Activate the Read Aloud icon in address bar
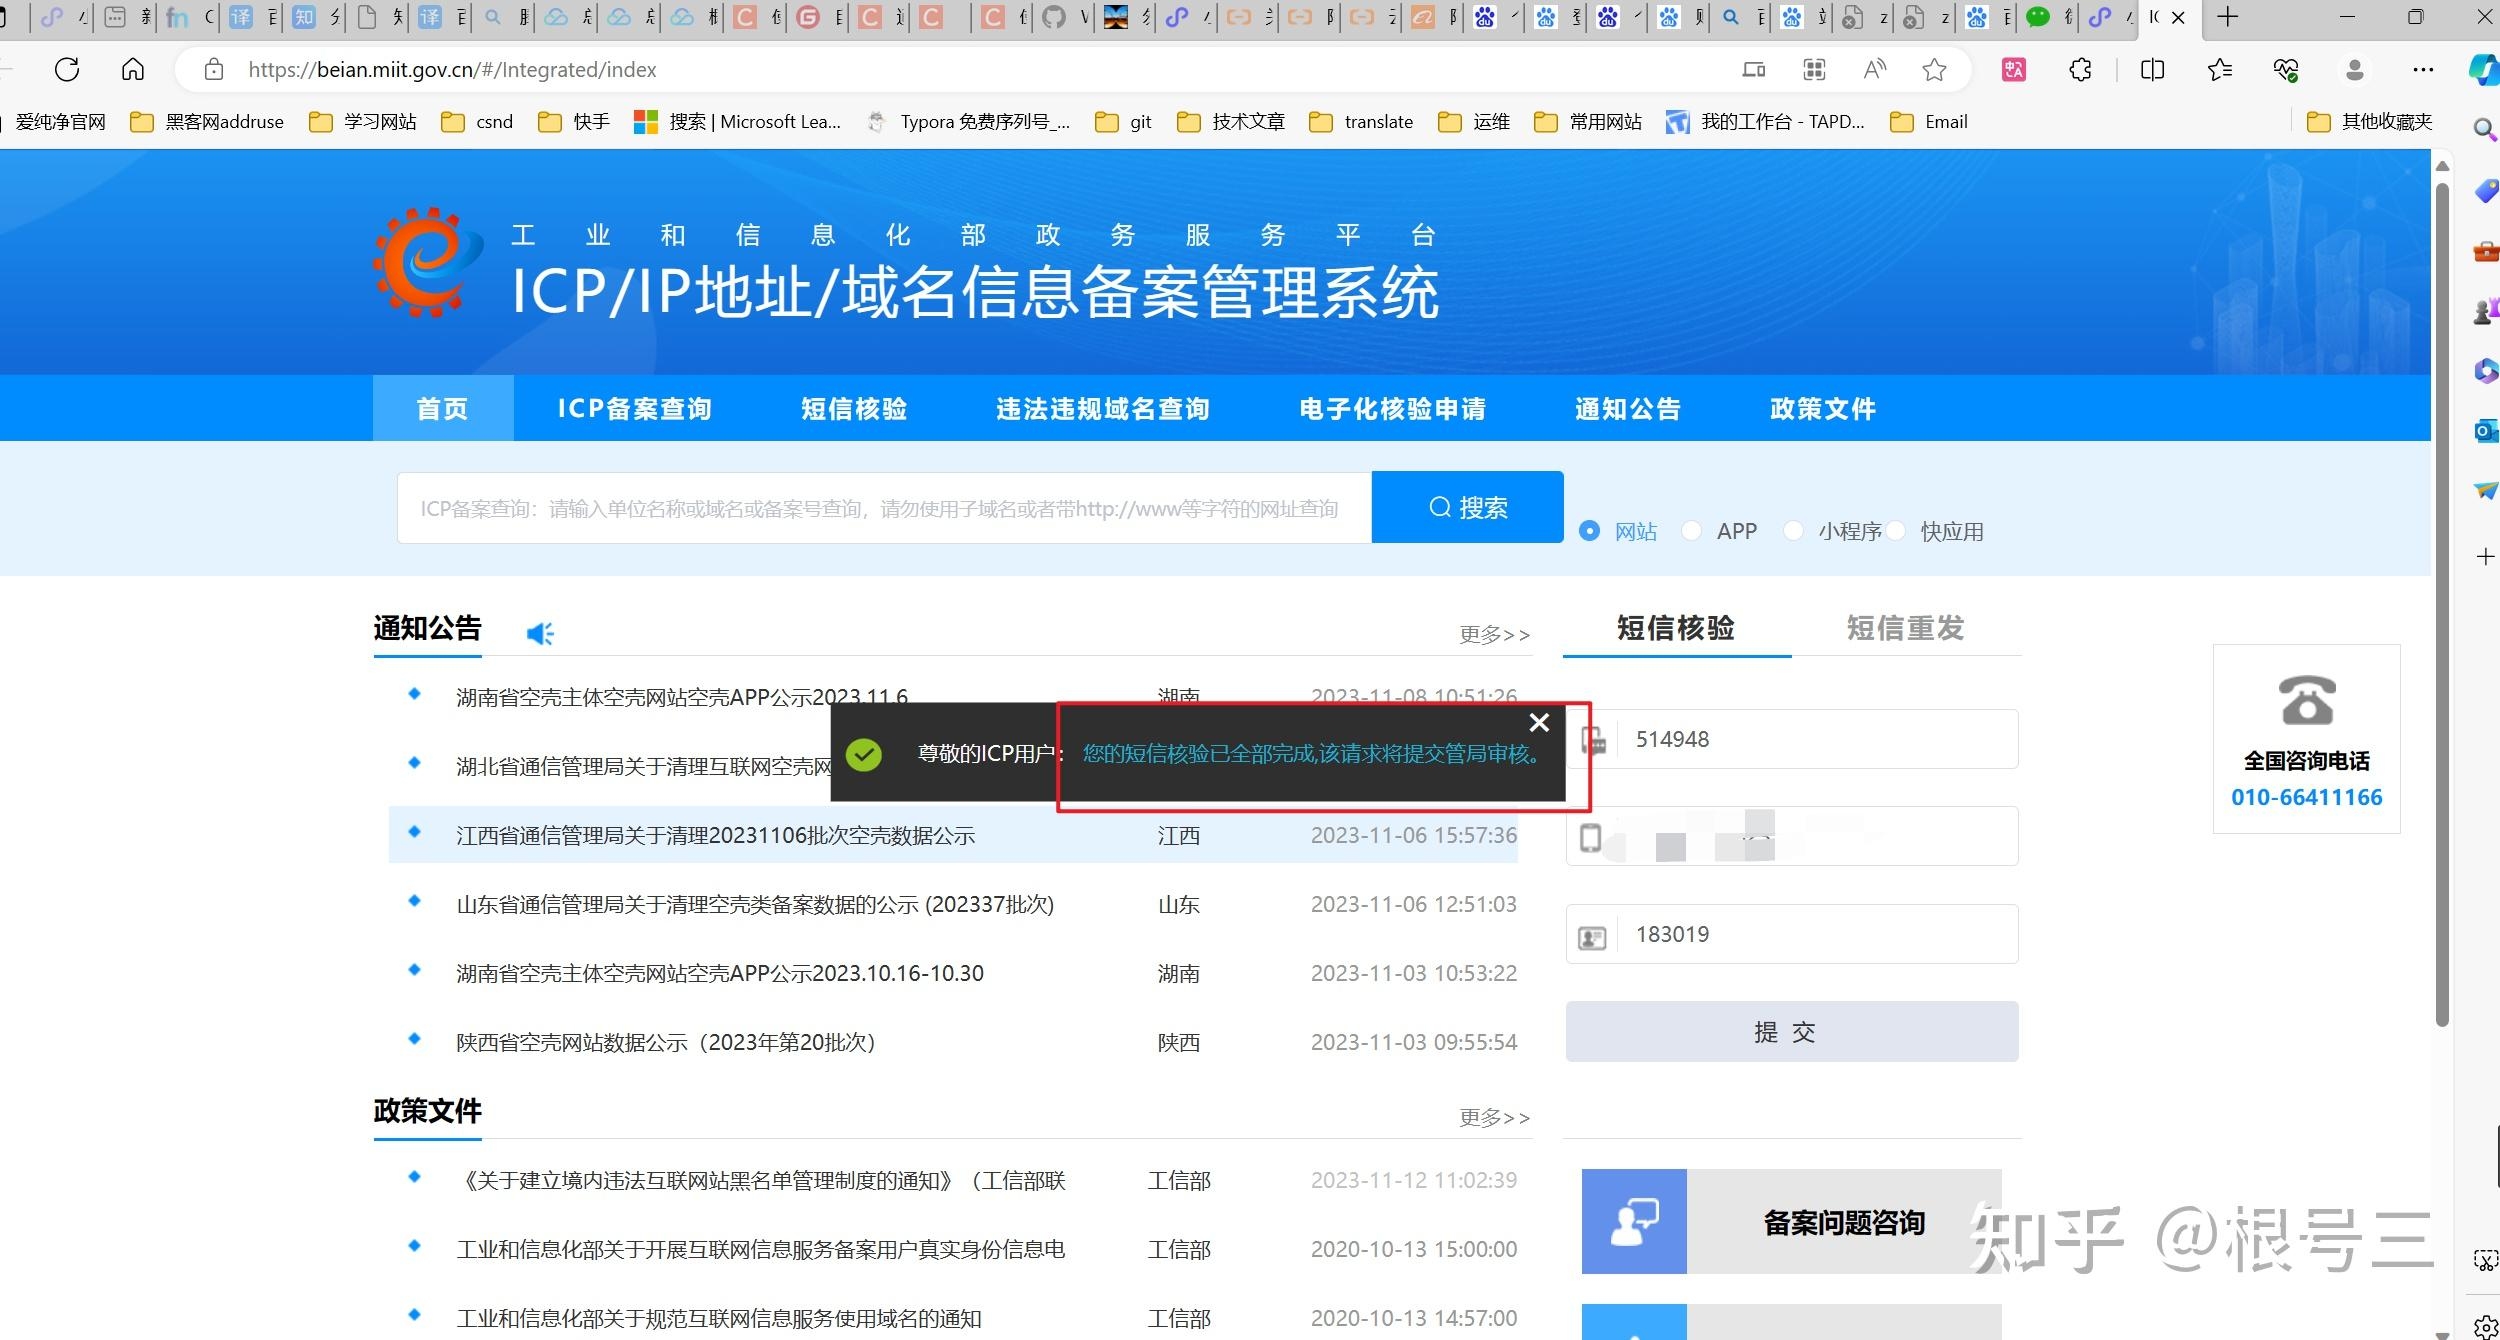Image resolution: width=2500 pixels, height=1340 pixels. (x=1874, y=69)
